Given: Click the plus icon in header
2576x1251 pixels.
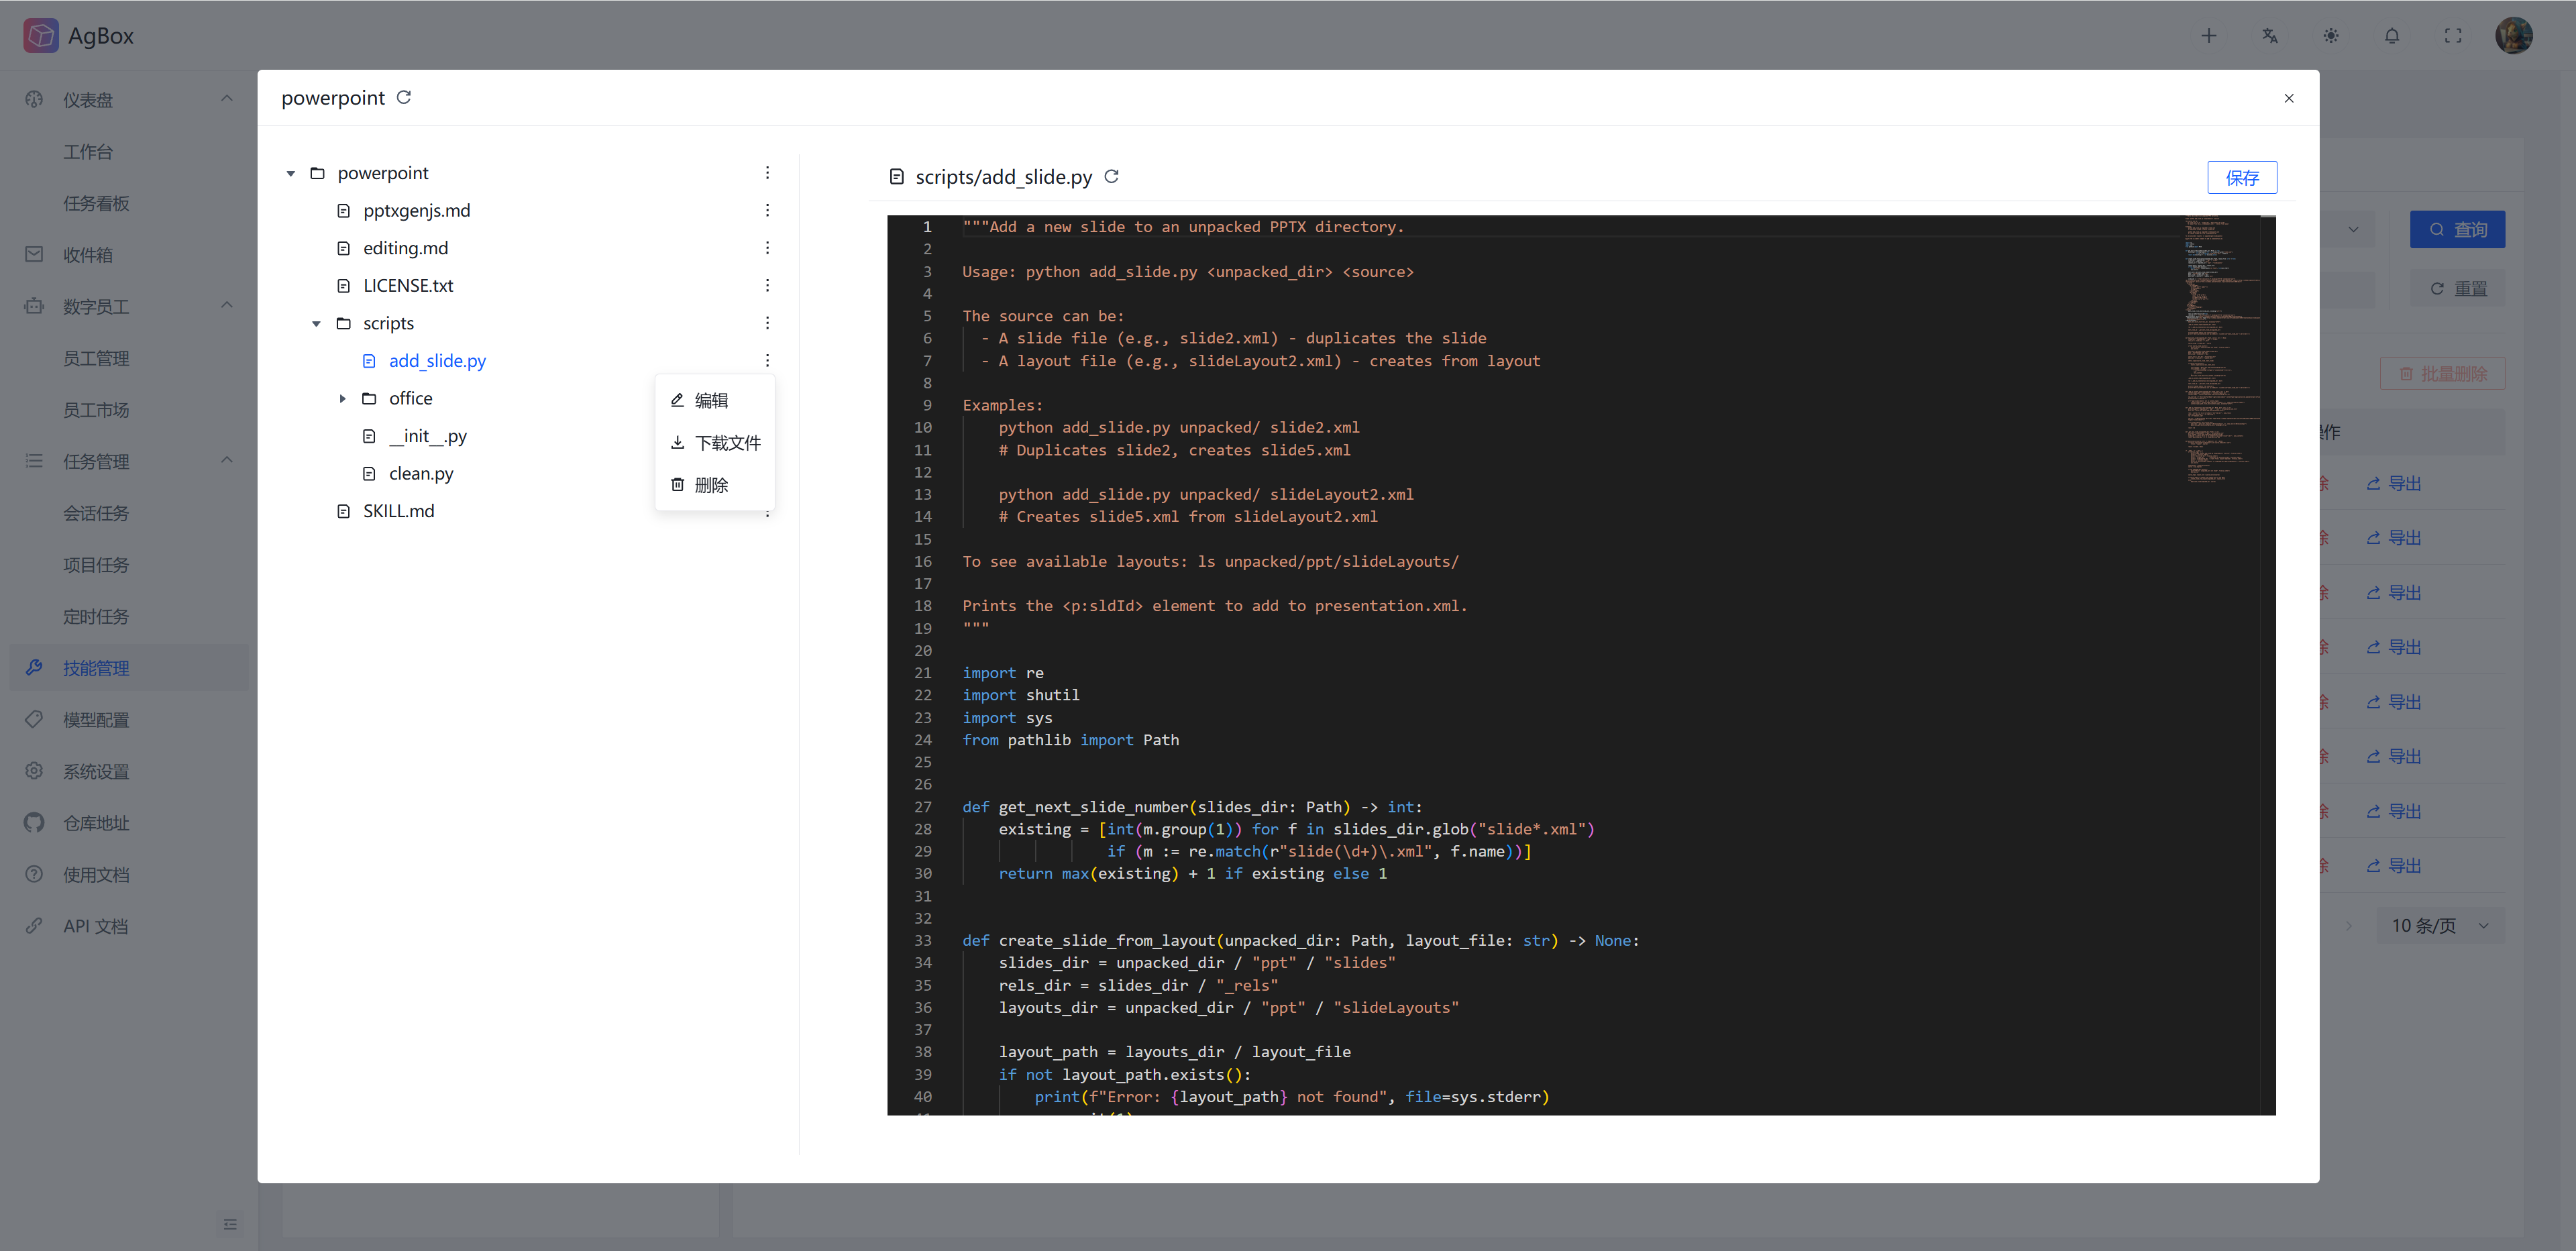Looking at the screenshot, I should [x=2208, y=35].
